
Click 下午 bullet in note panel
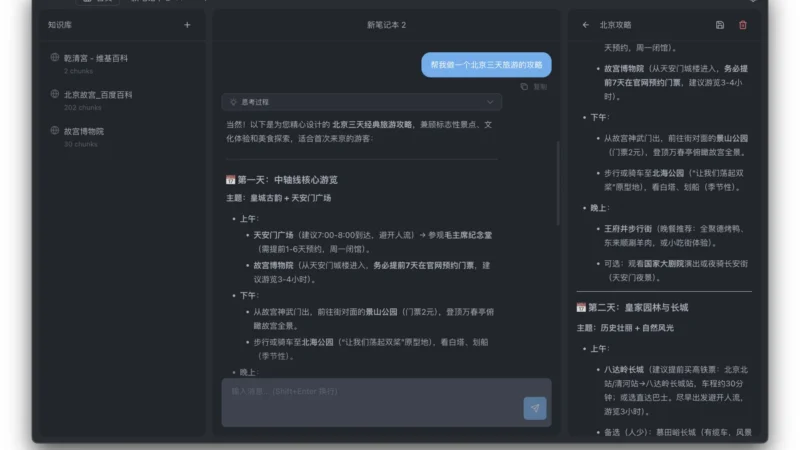[599, 117]
